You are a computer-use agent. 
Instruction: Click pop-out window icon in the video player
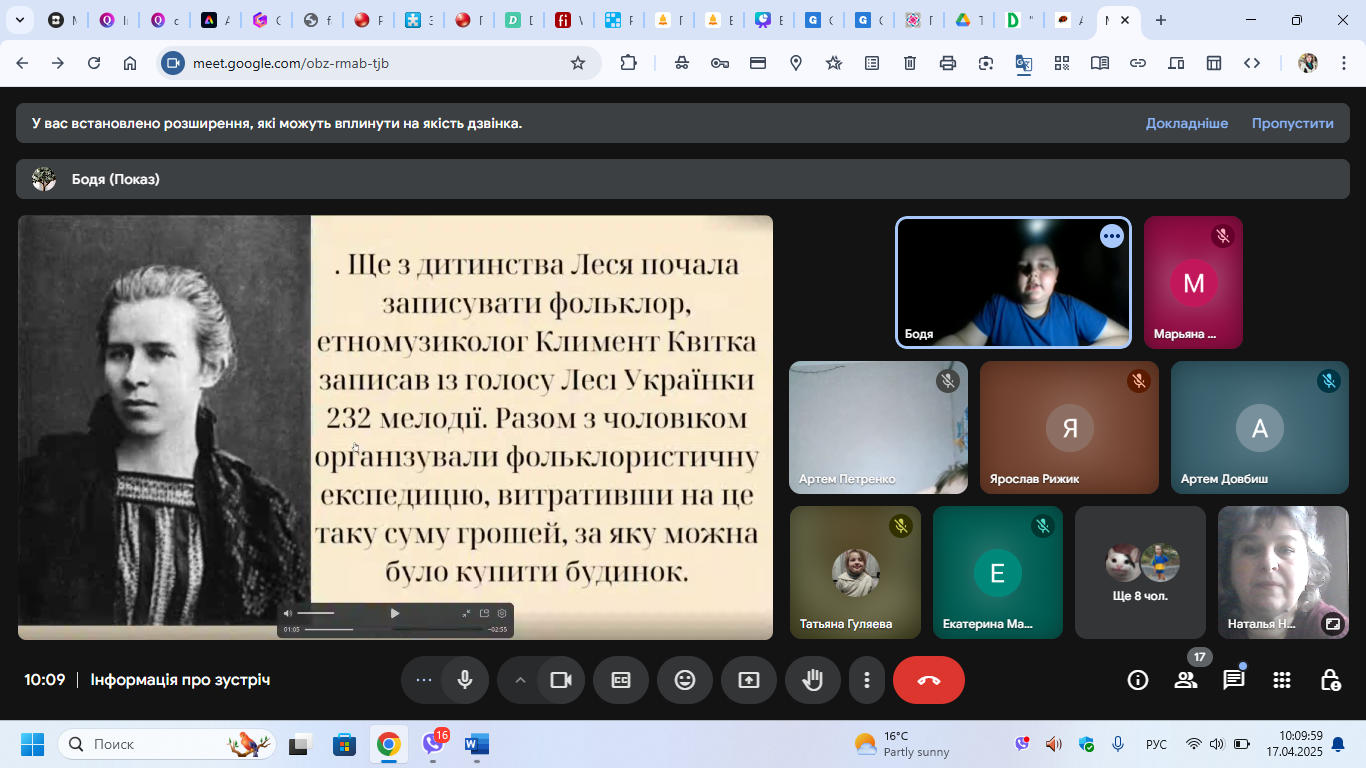click(x=485, y=613)
